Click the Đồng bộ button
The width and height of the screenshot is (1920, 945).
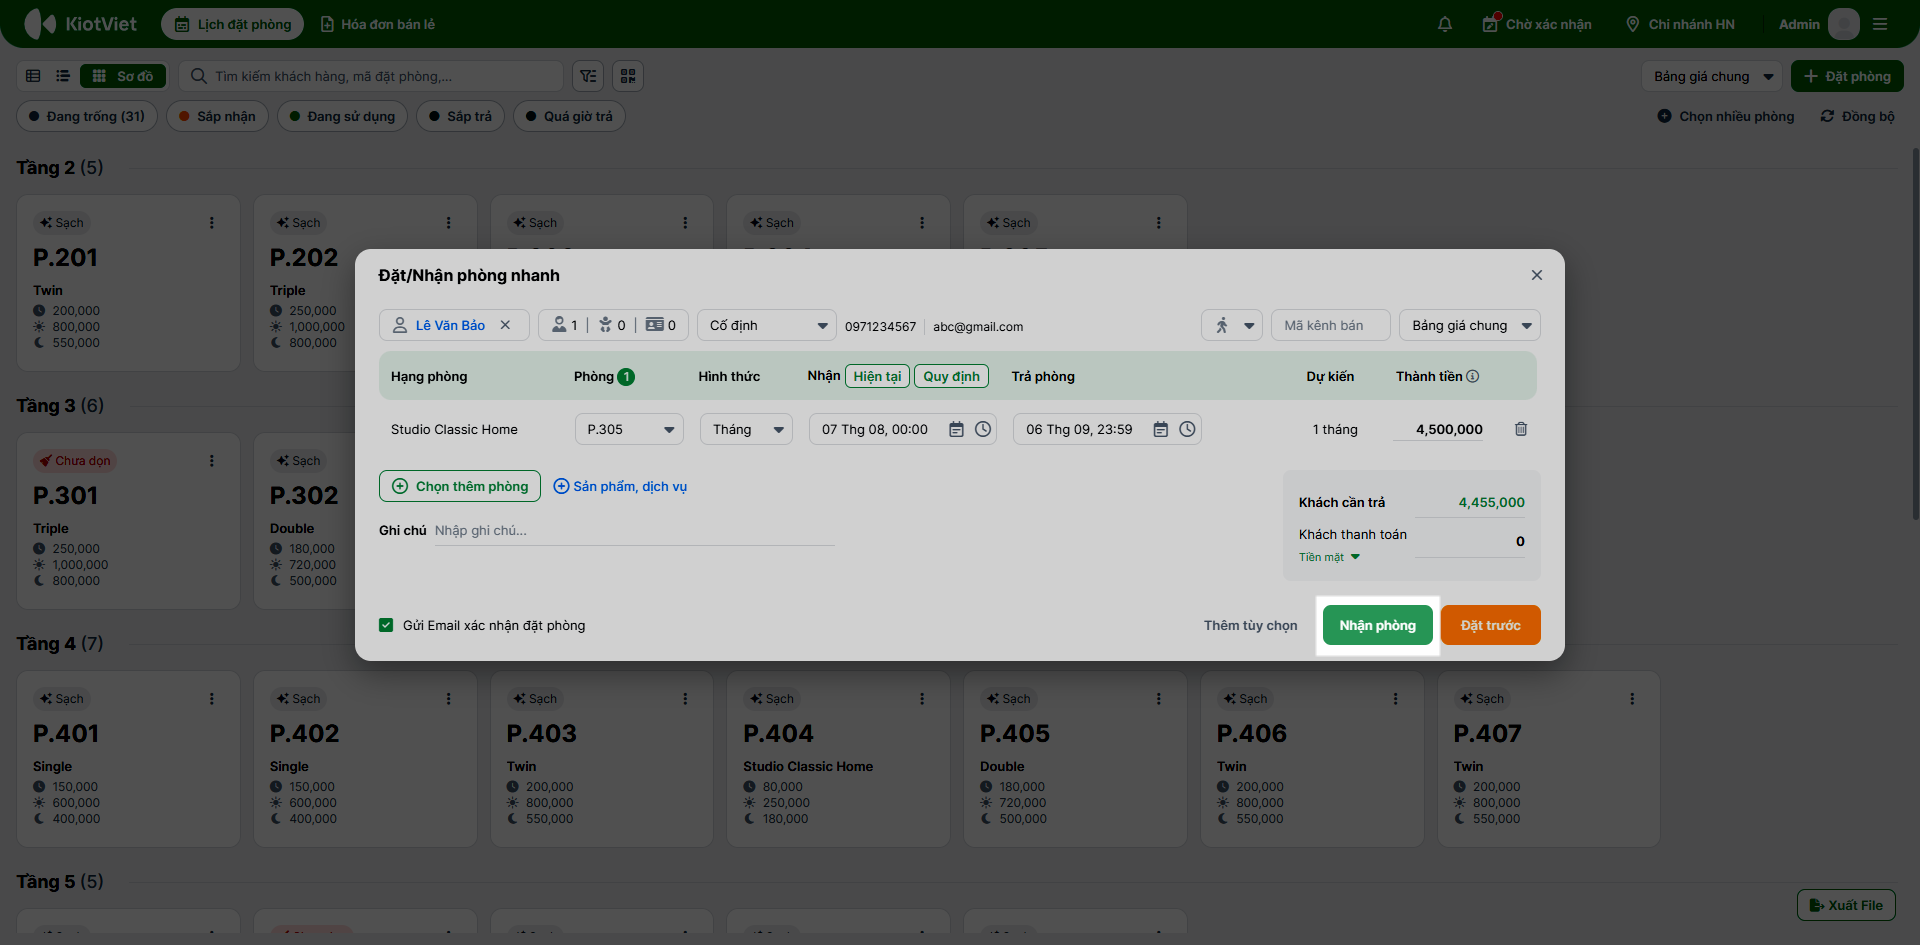[1857, 116]
